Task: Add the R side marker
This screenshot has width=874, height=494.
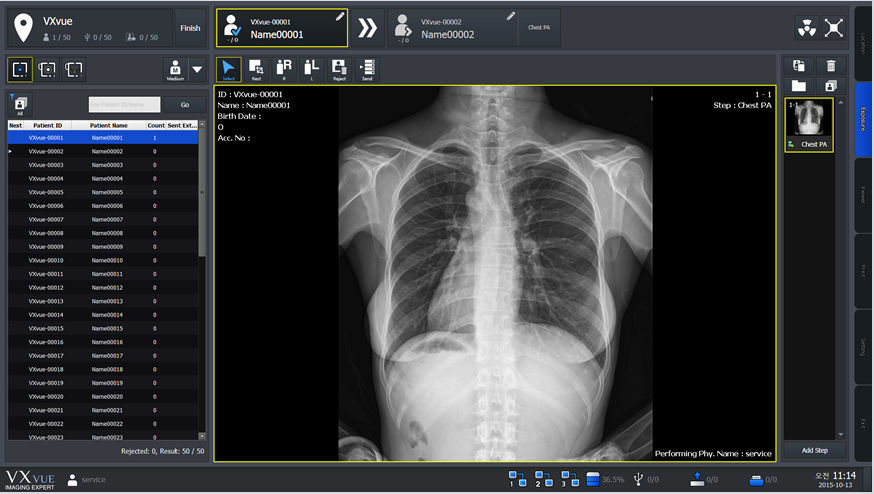Action: coord(284,70)
